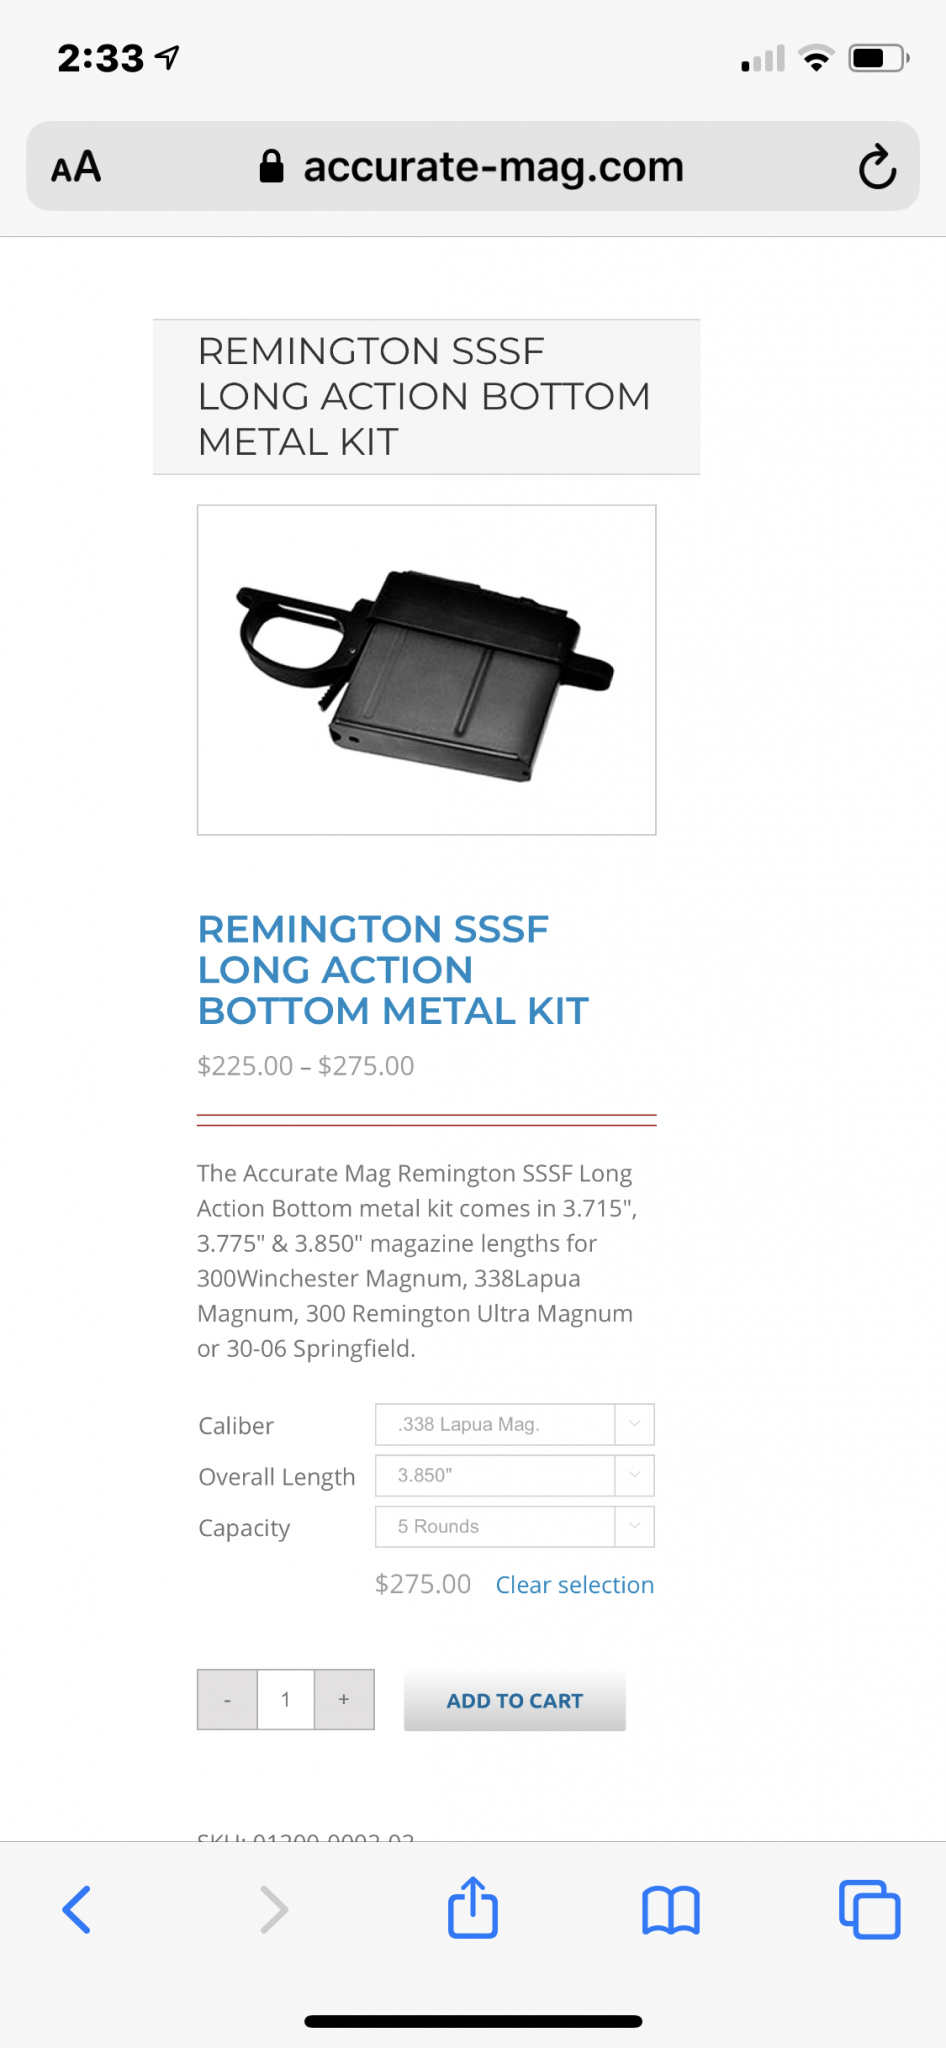Reload the page with refresh icon
This screenshot has width=946, height=2048.
(877, 167)
